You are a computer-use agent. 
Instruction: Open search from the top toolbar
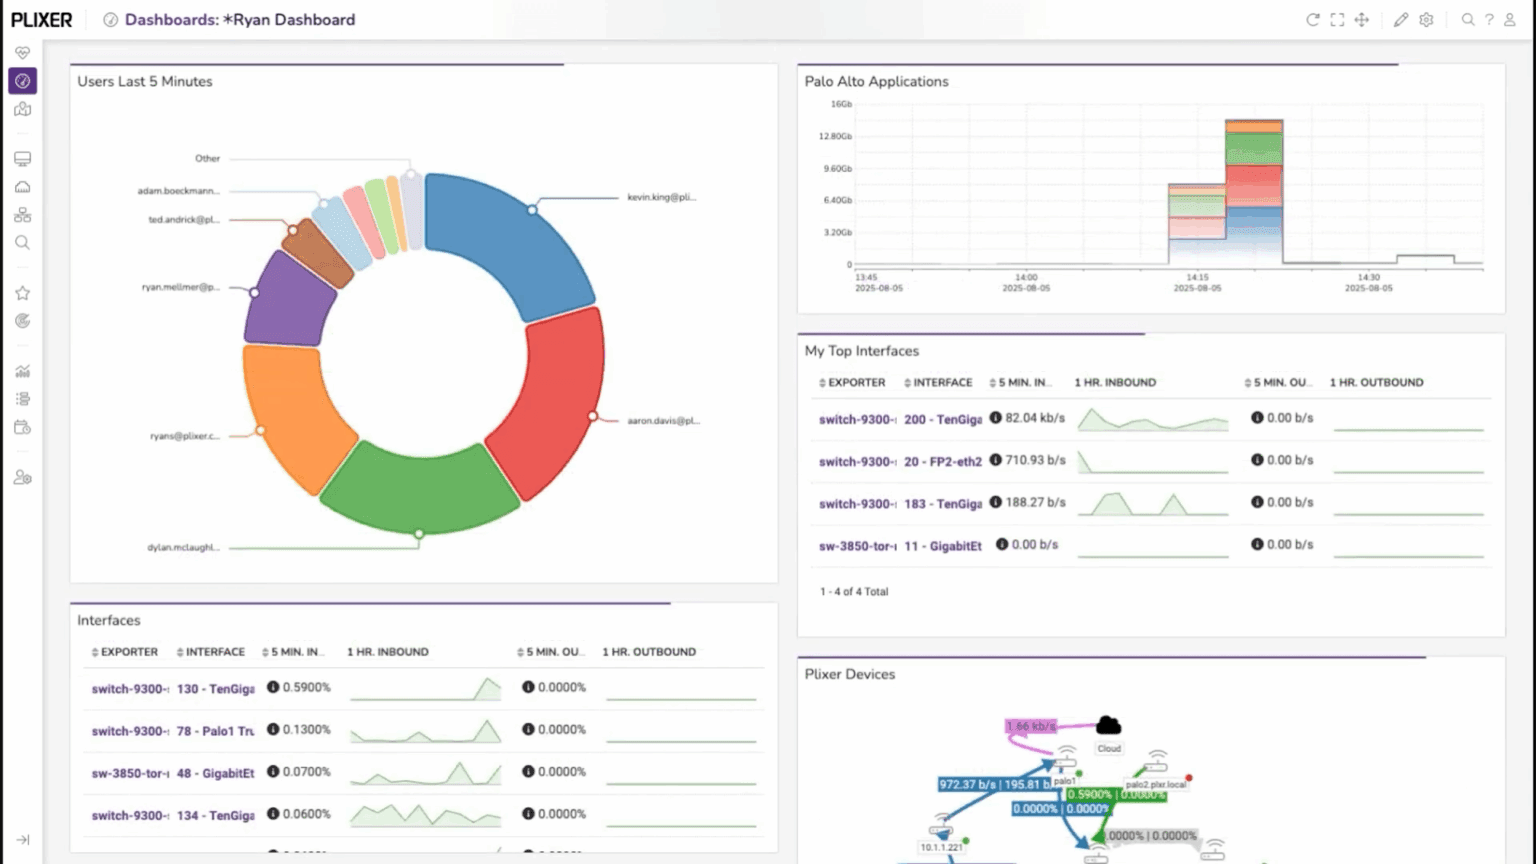(1466, 19)
